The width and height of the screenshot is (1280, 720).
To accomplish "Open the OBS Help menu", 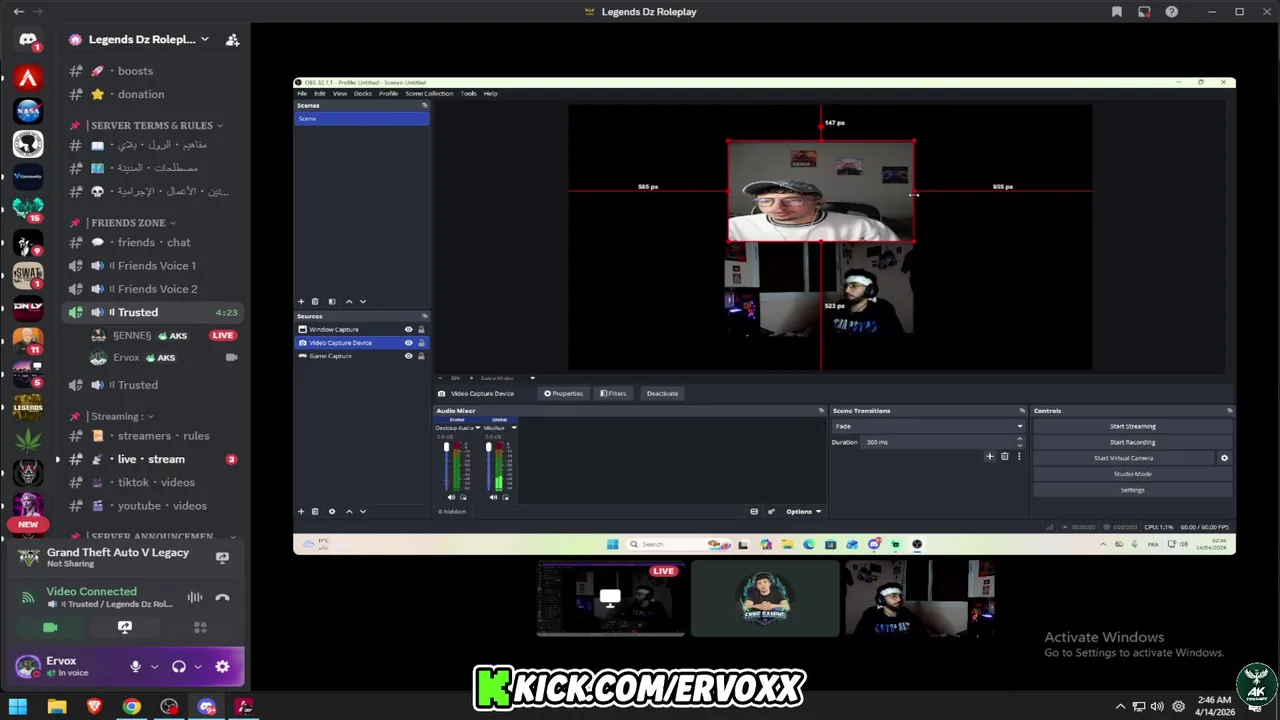I will [x=491, y=93].
